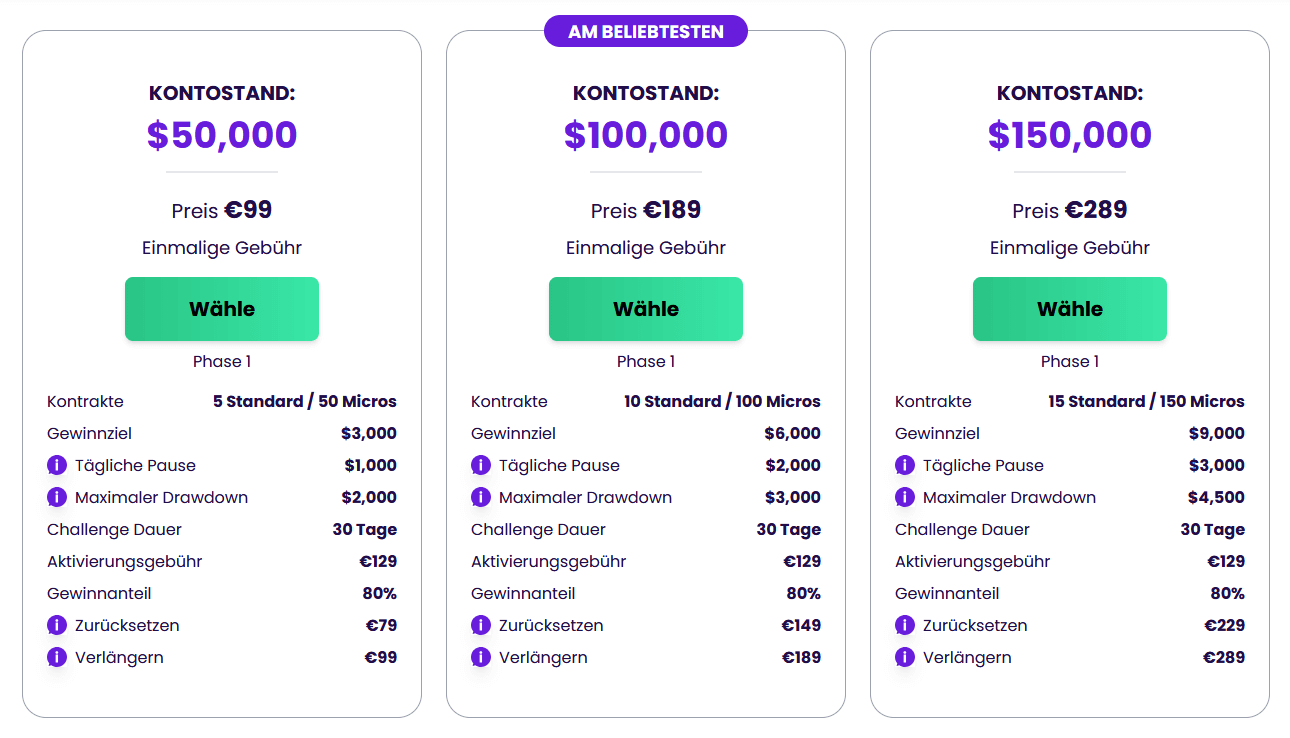Click Wähle for the $150,000 account
The width and height of the screenshot is (1290, 738).
click(1070, 309)
